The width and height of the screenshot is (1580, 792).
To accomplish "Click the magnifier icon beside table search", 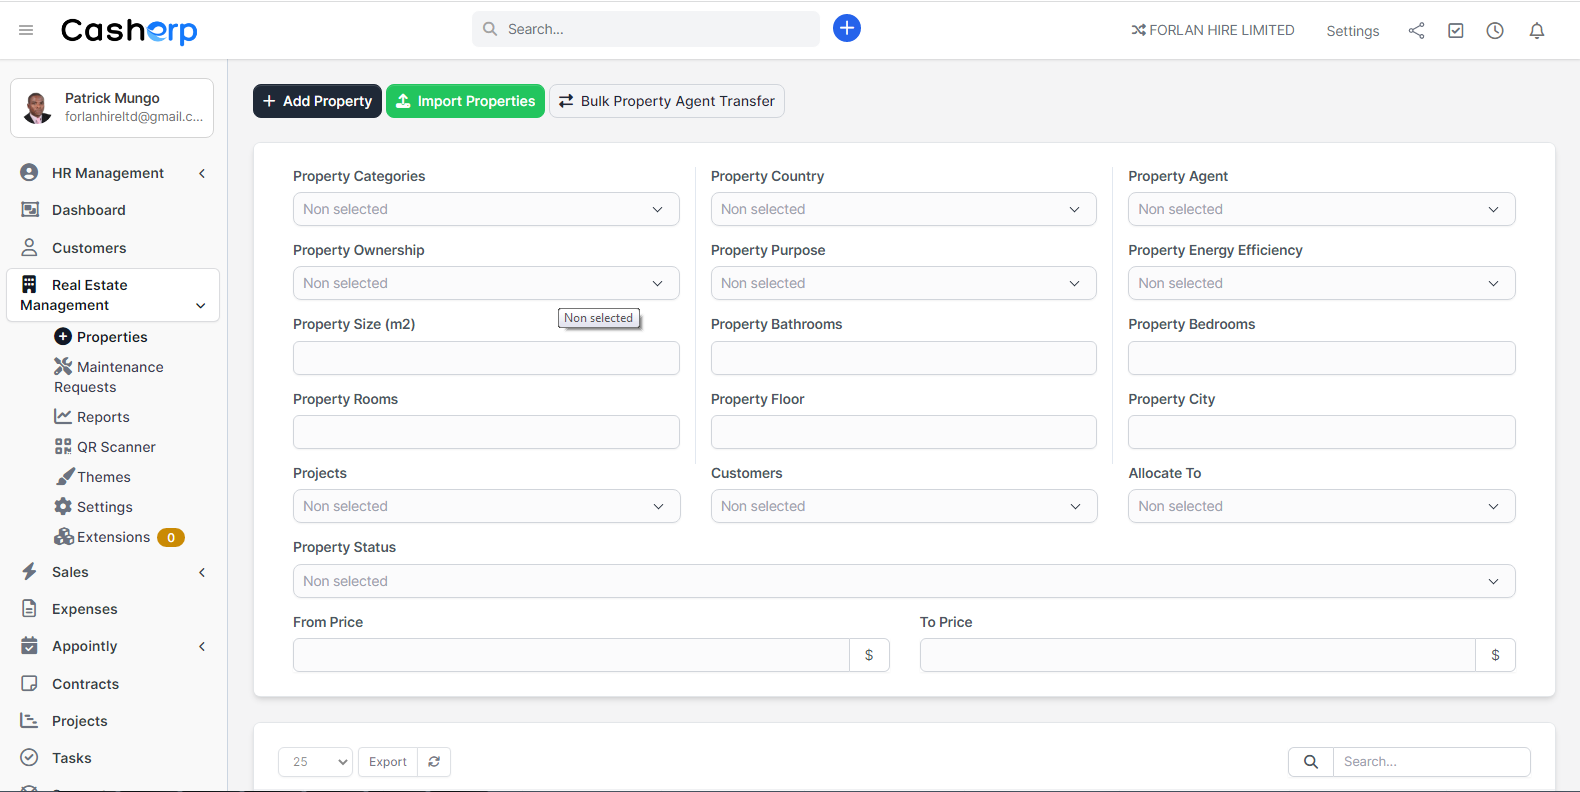I will (x=1310, y=762).
